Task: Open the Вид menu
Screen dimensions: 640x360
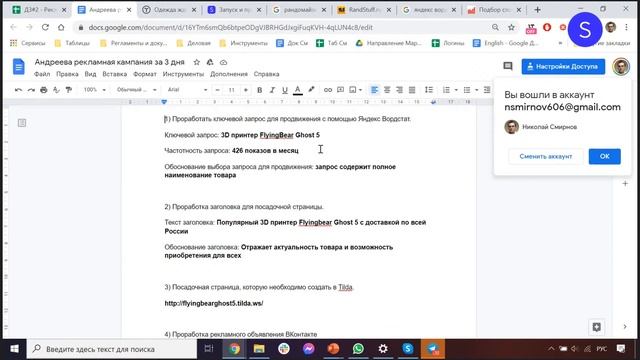Action: coord(90,74)
